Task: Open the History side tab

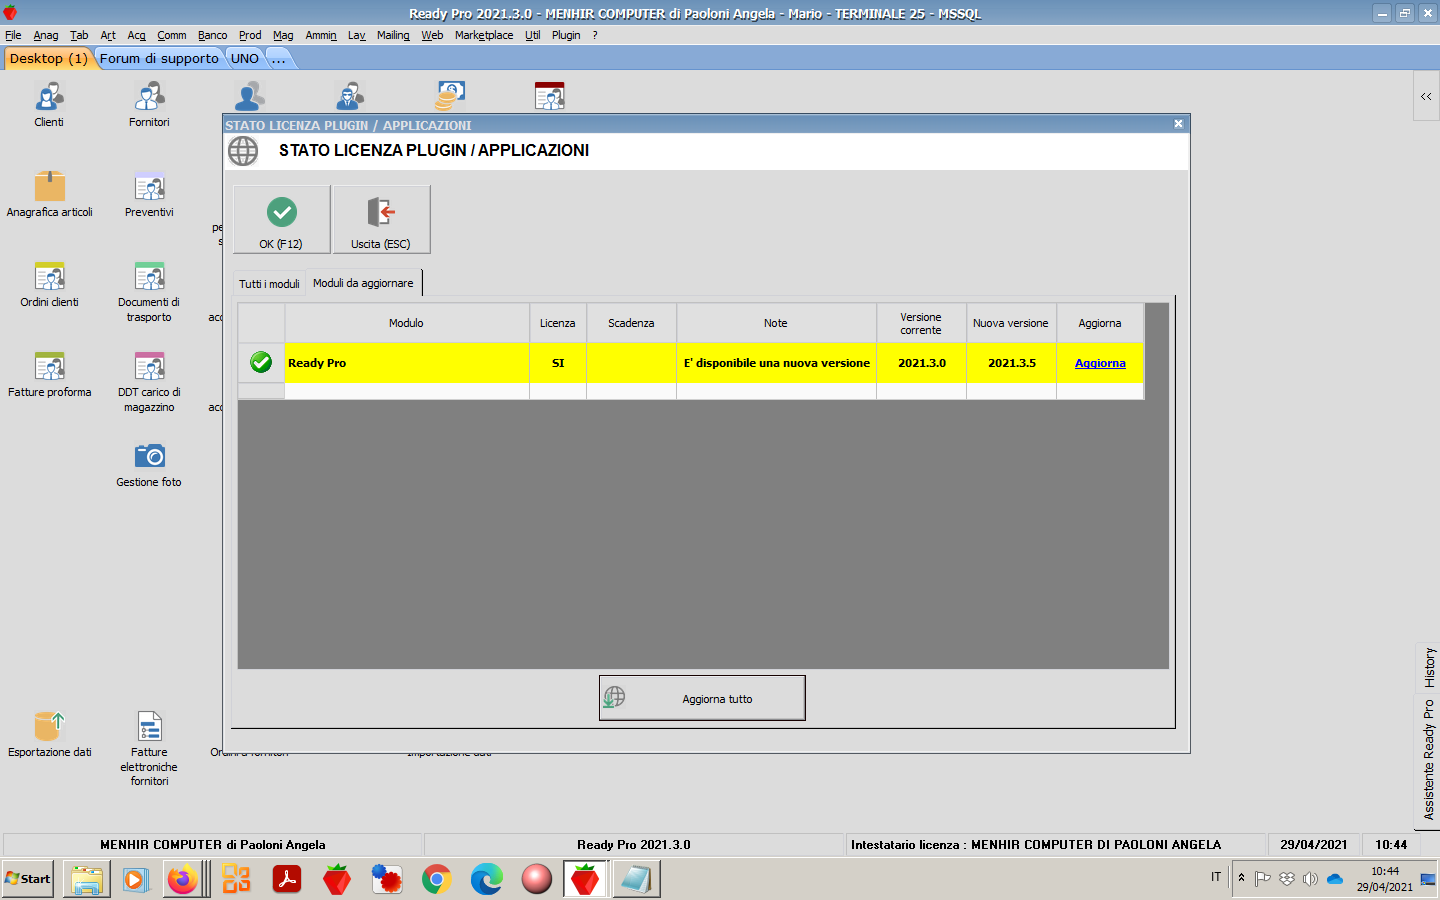Action: coord(1429,667)
